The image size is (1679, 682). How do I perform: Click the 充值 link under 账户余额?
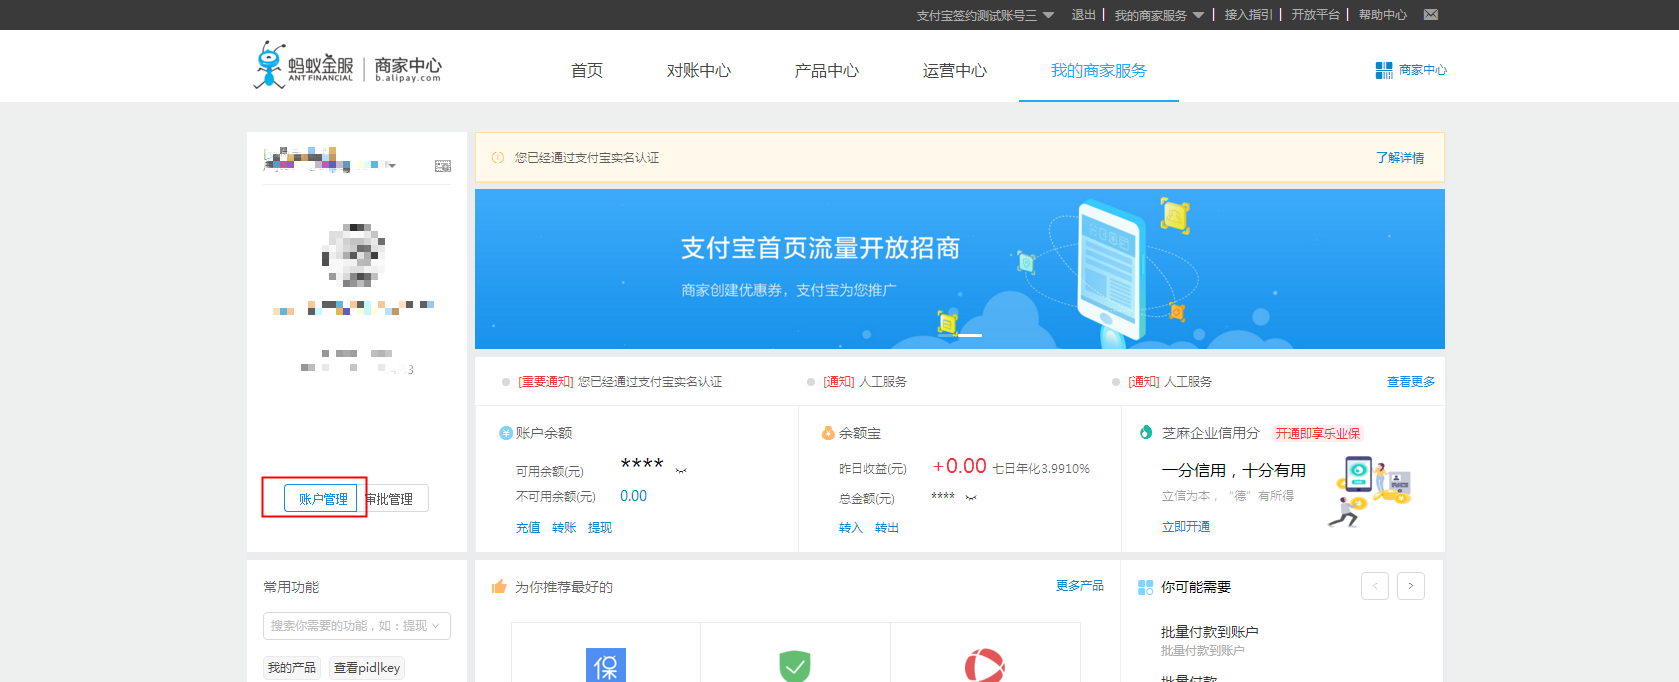pyautogui.click(x=528, y=528)
